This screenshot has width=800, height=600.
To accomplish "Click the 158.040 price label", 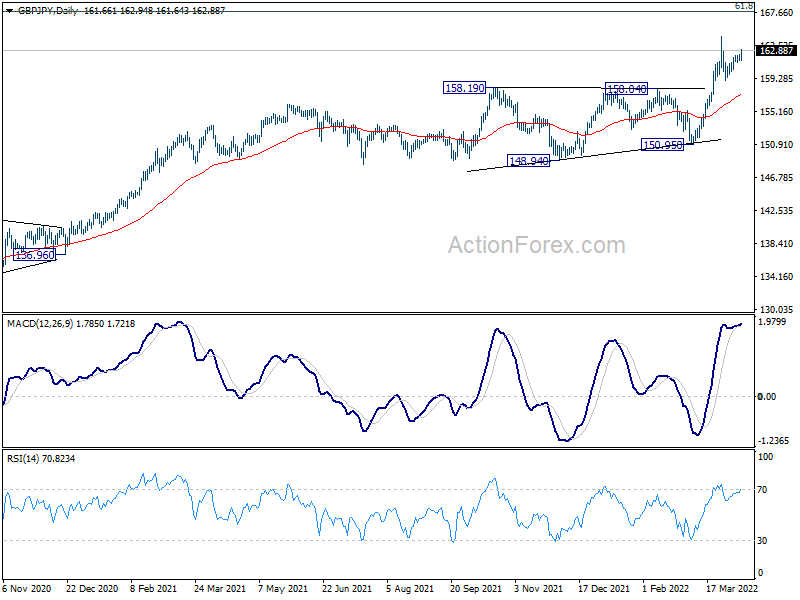I will (626, 89).
